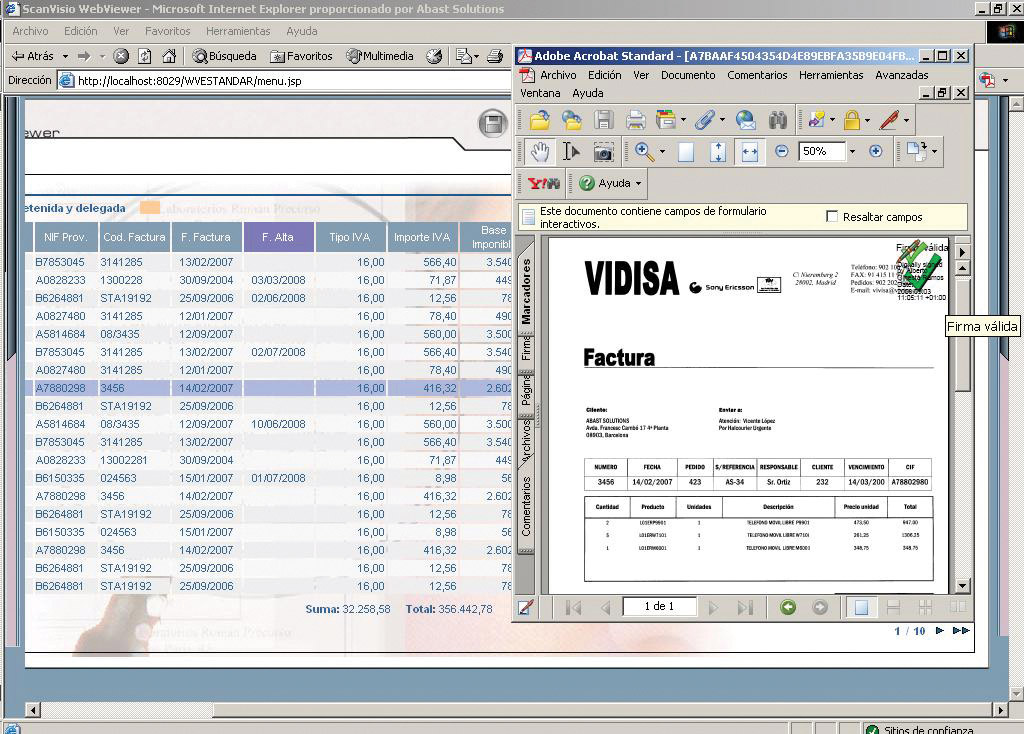The image size is (1024, 734).
Task: Enable the Resaltar campos checkbox
Action: click(x=832, y=217)
